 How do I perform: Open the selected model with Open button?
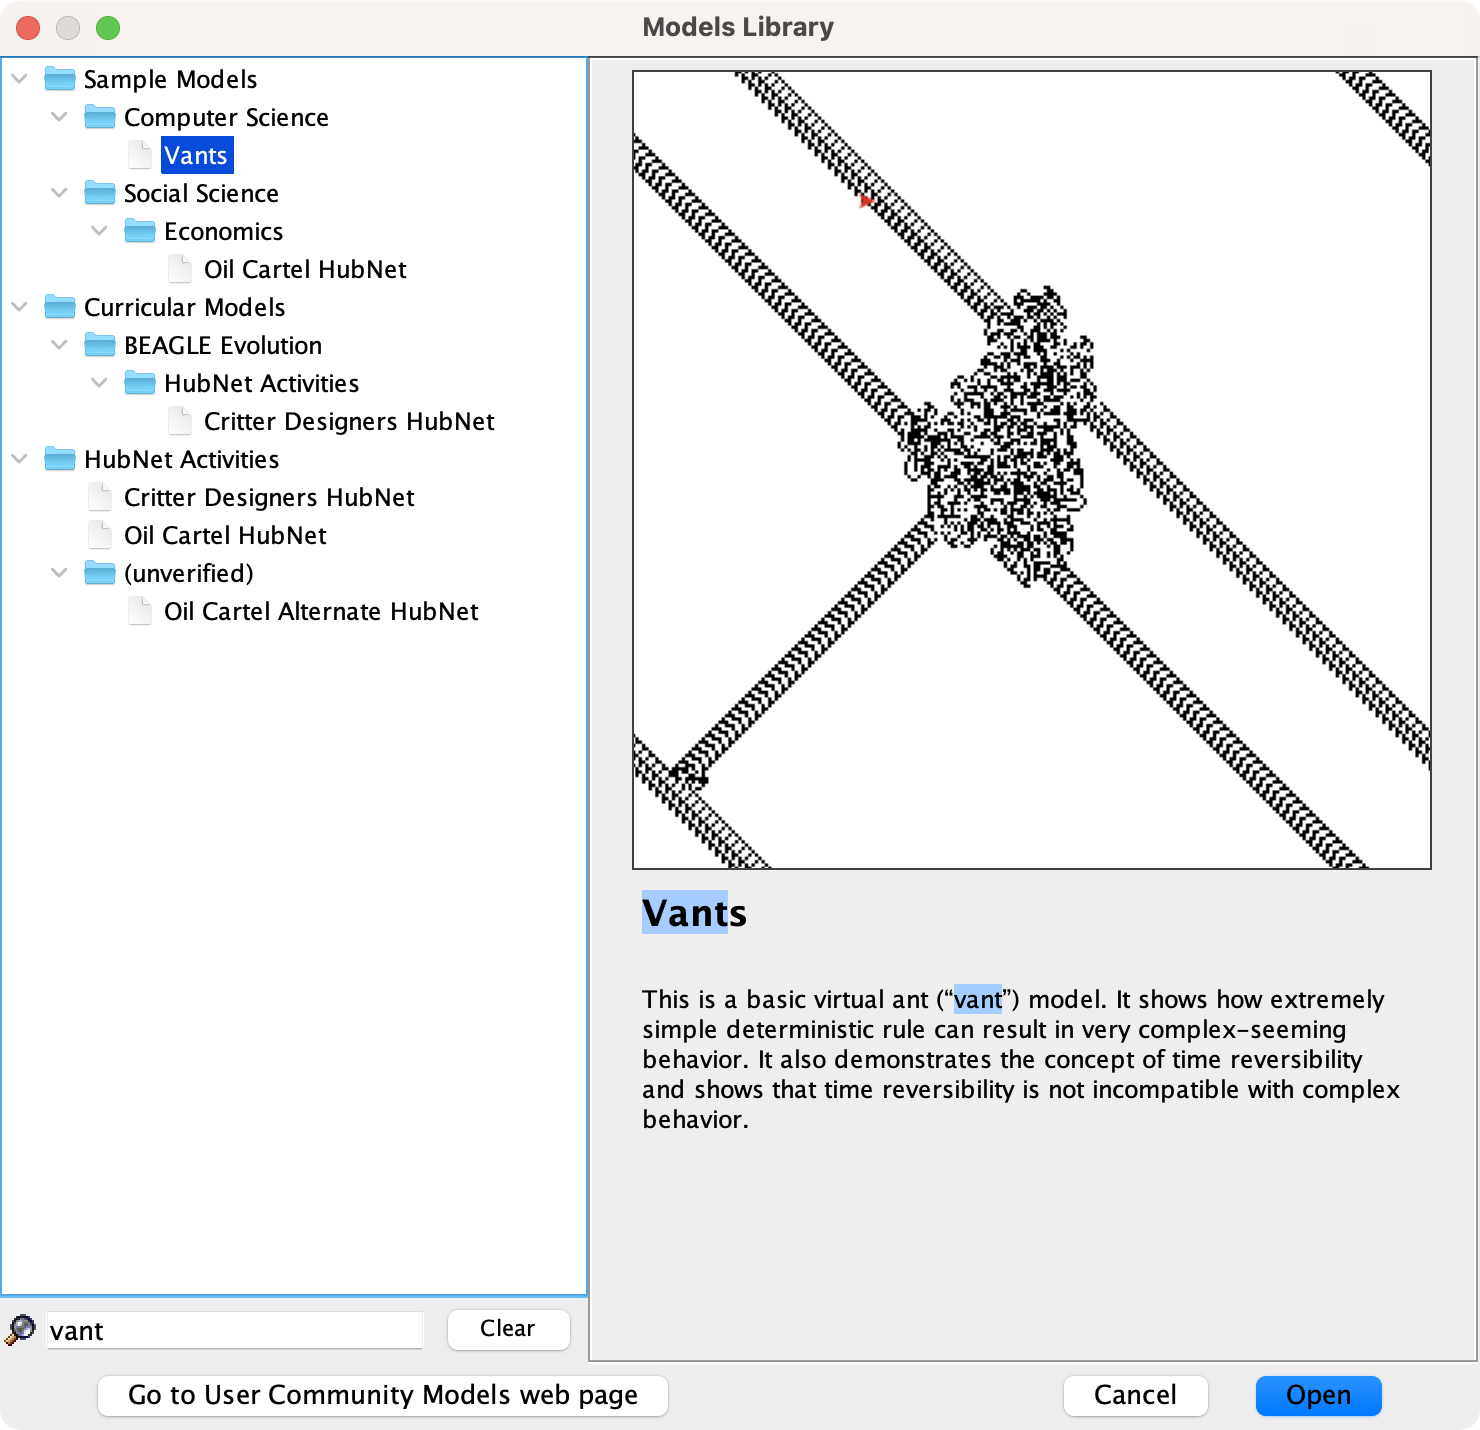[x=1318, y=1395]
